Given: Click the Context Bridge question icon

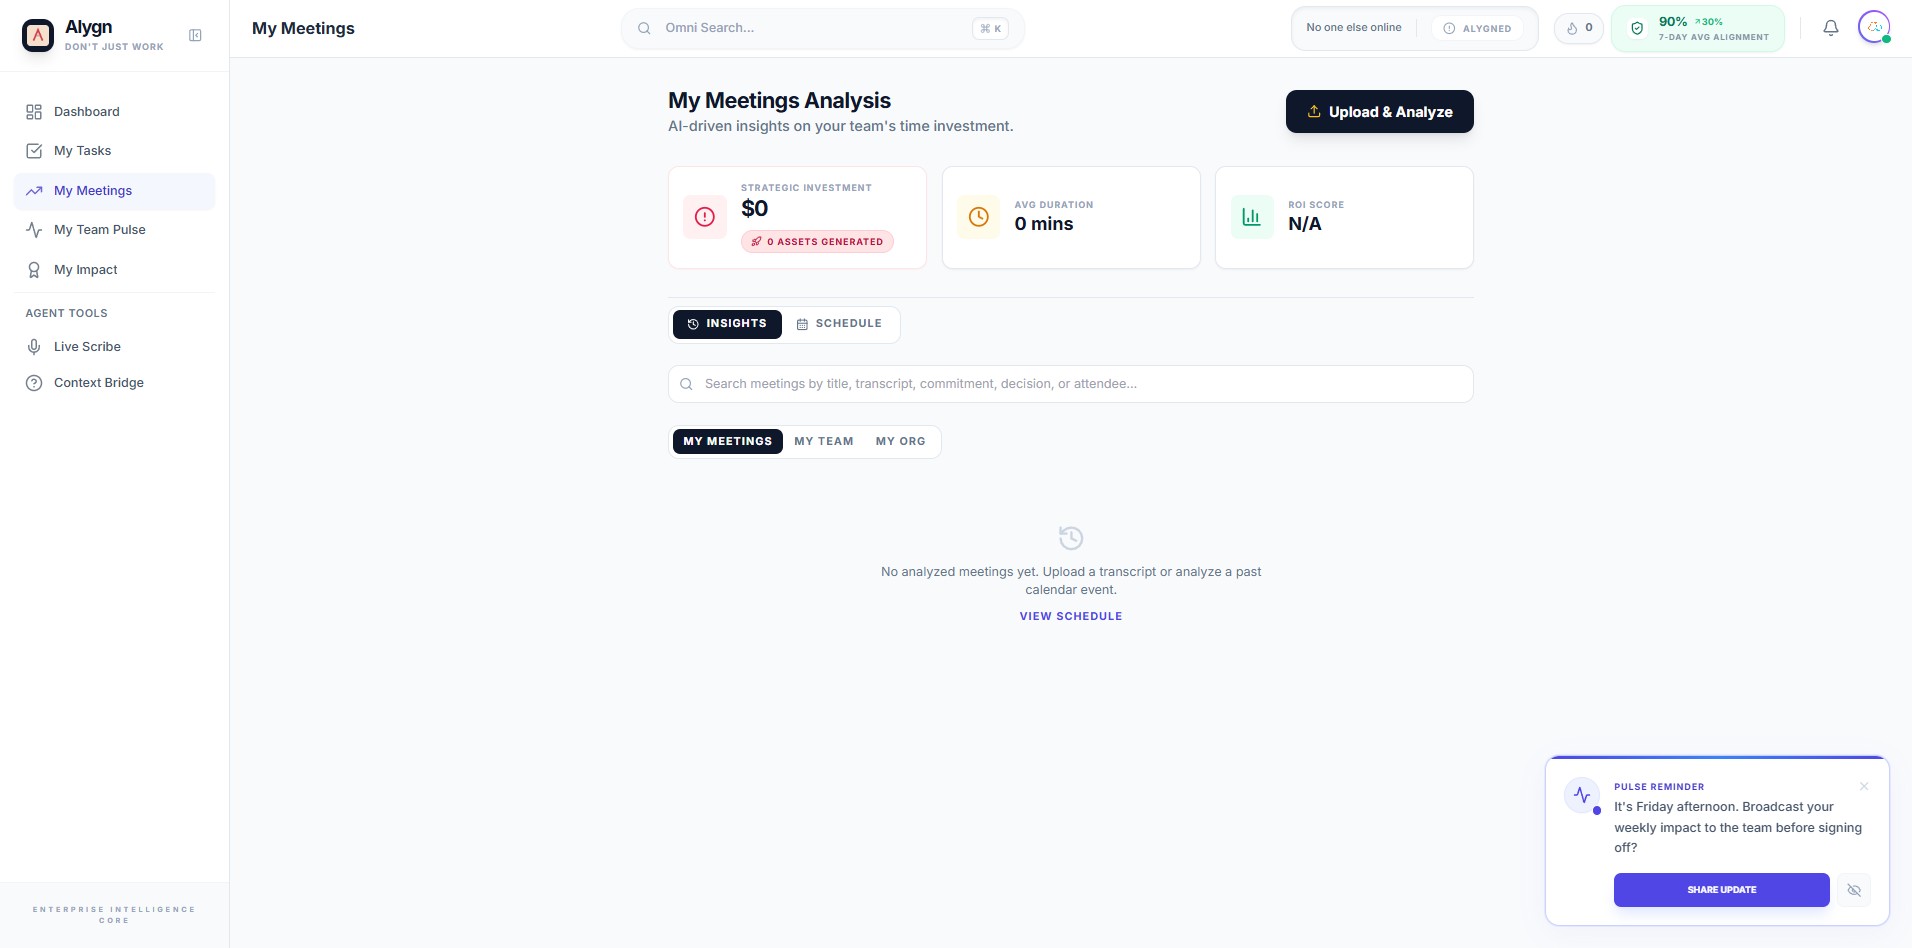Looking at the screenshot, I should 34,383.
